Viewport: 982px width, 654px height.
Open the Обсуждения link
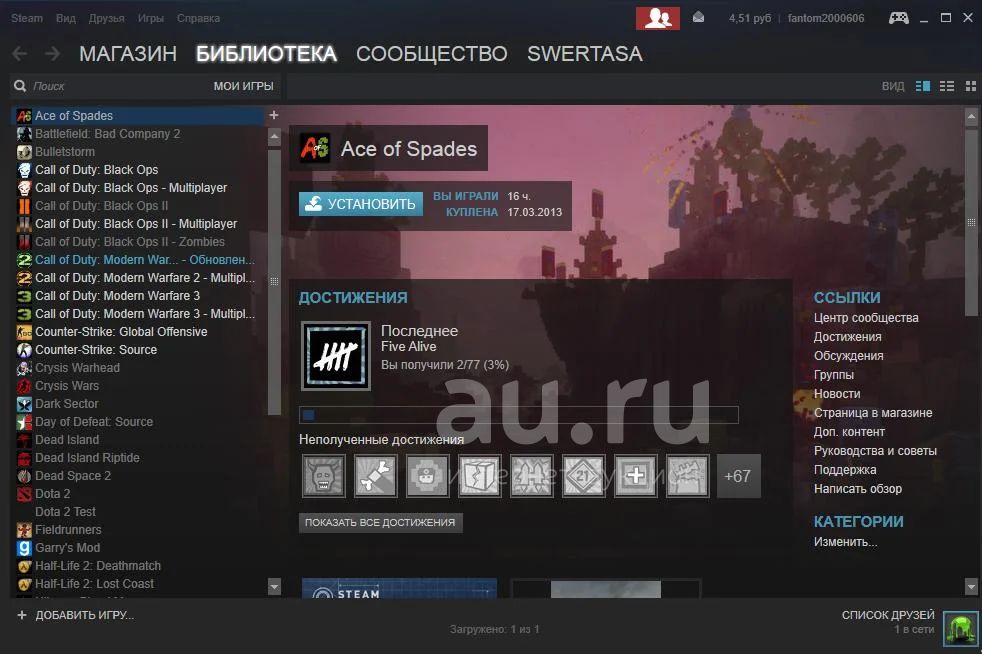coord(849,356)
